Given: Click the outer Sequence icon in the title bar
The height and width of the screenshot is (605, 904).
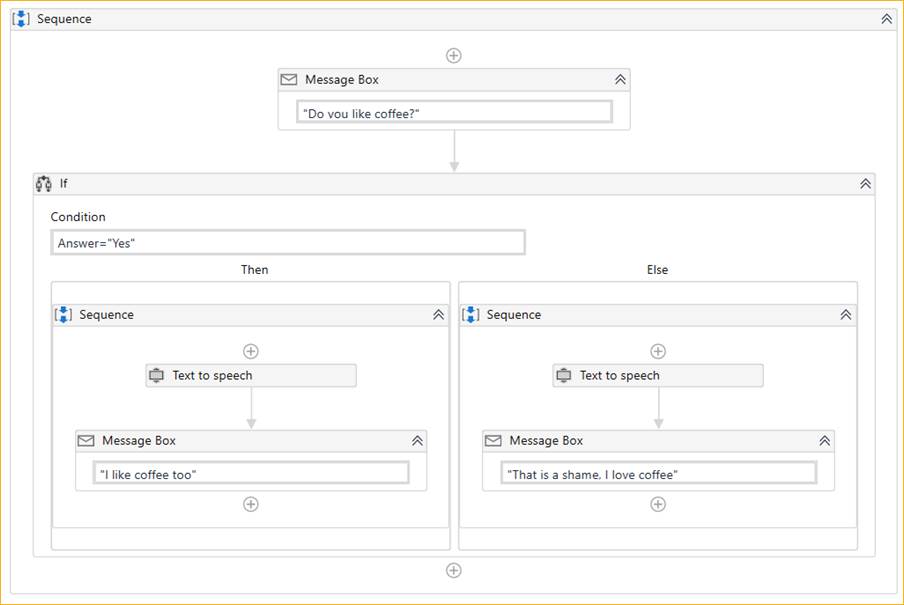Looking at the screenshot, I should pyautogui.click(x=21, y=18).
